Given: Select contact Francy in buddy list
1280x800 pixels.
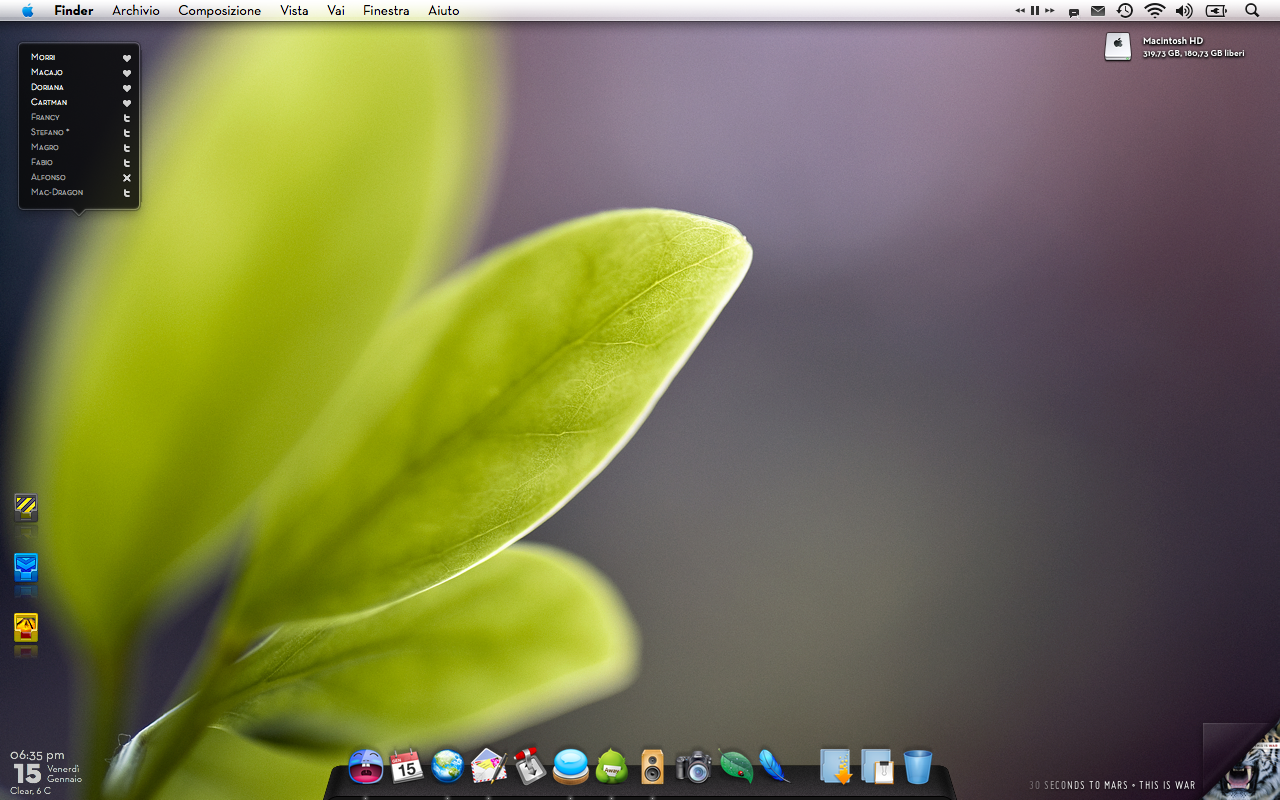Looking at the screenshot, I should tap(45, 117).
